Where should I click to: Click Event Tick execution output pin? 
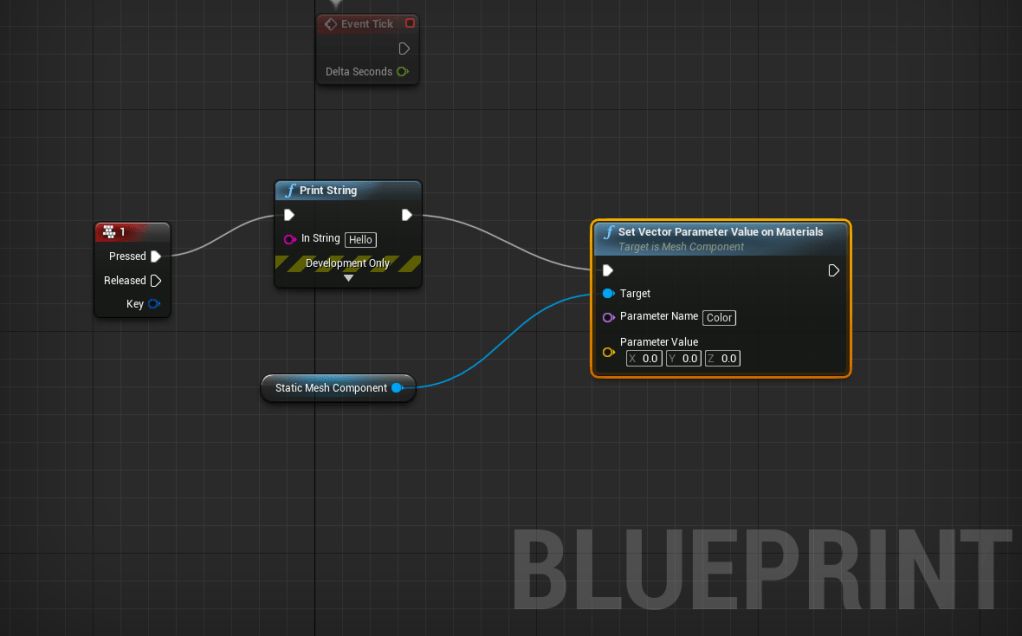pos(404,48)
